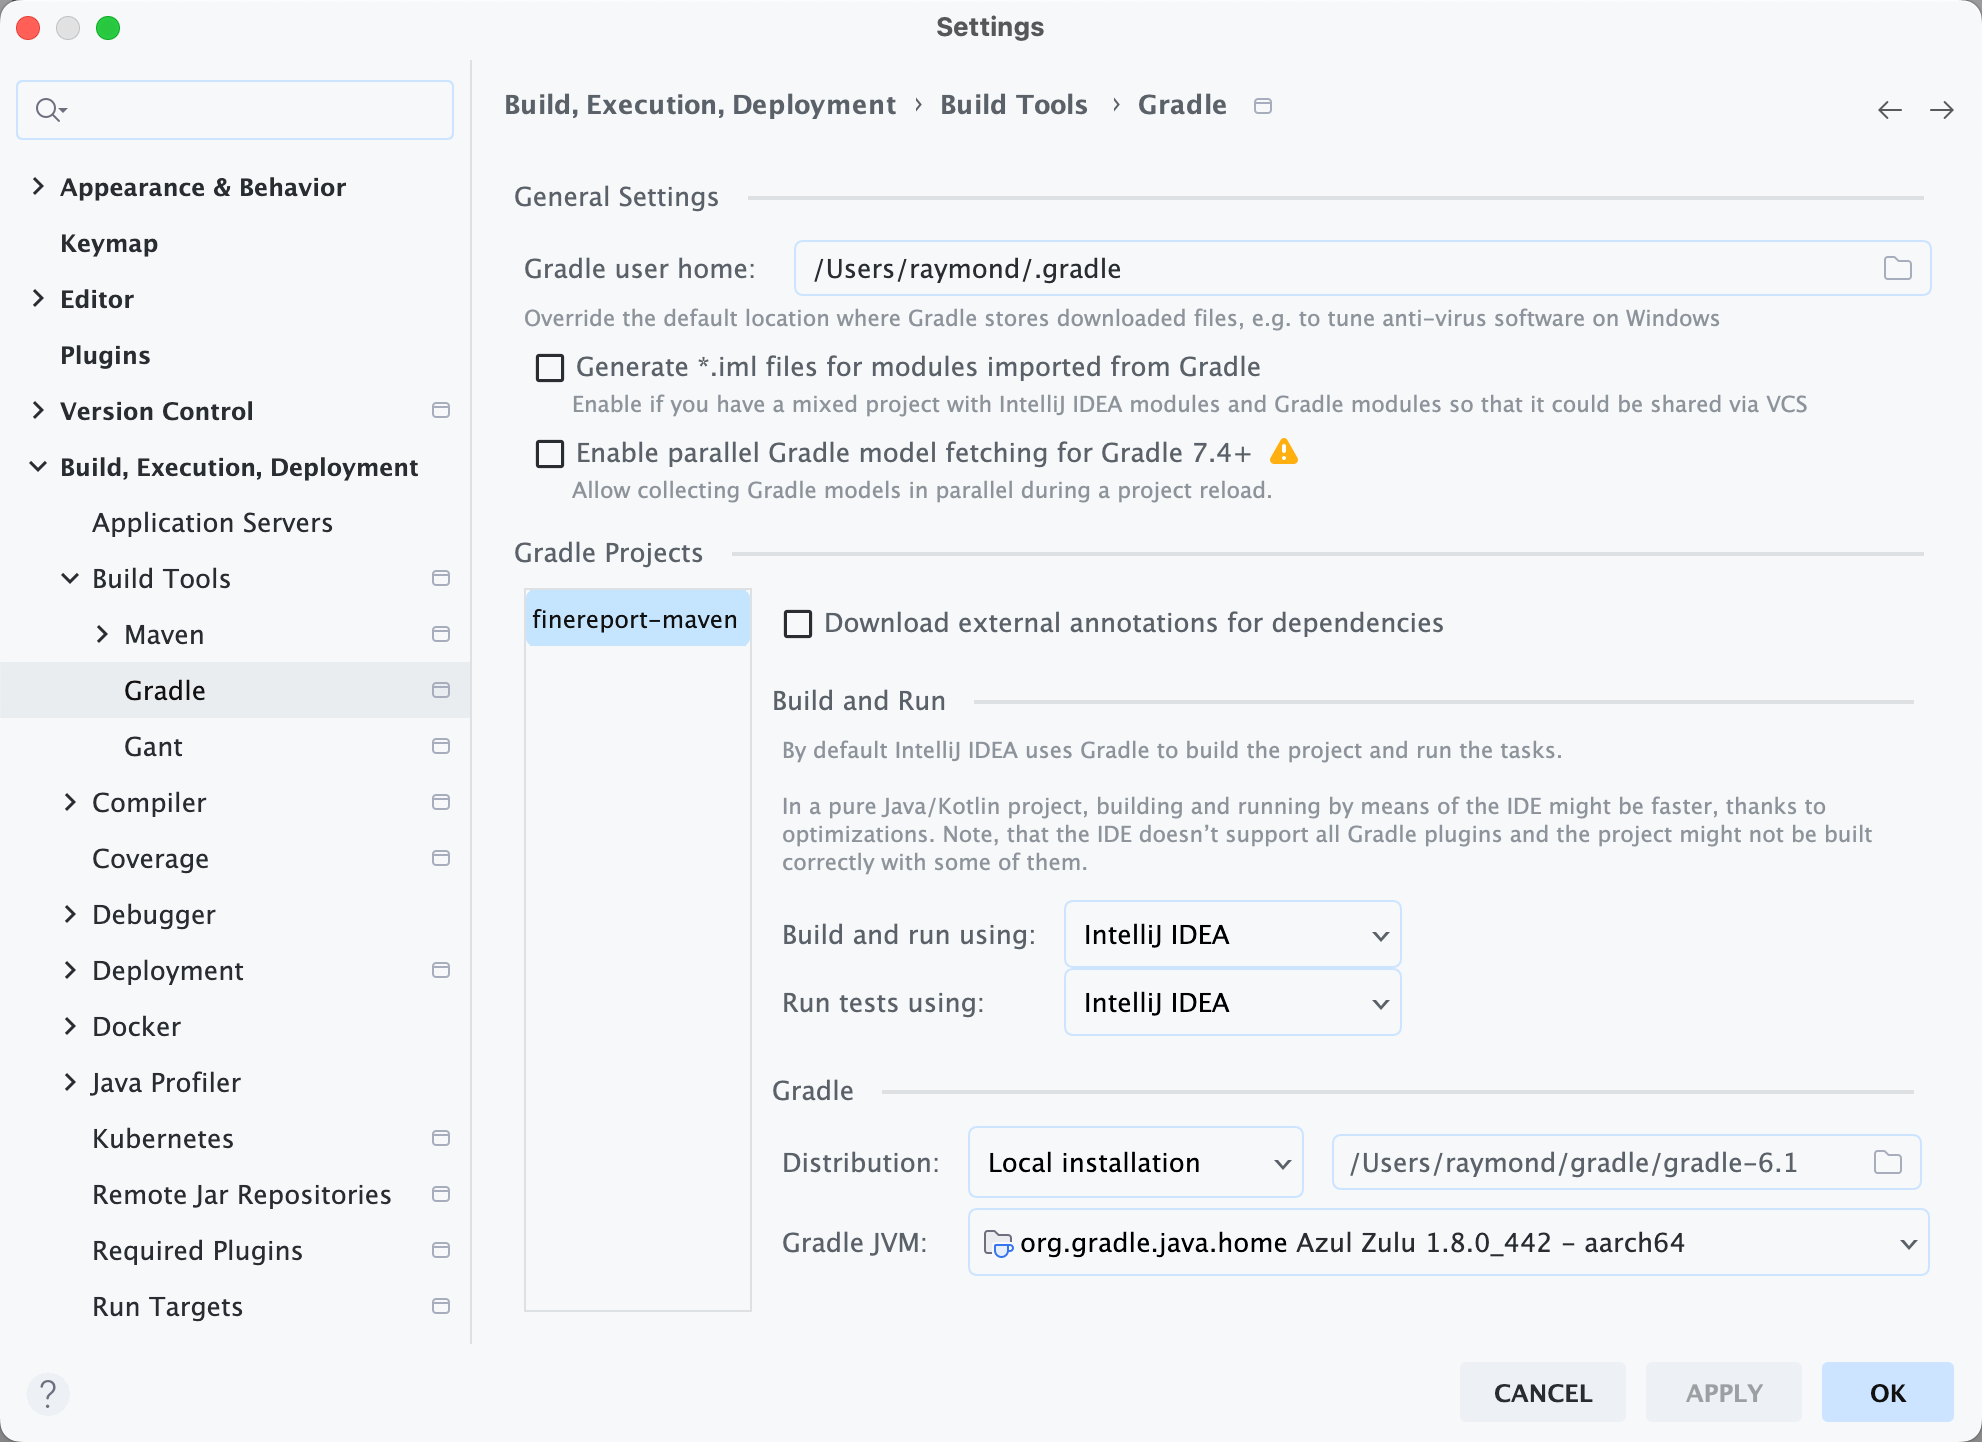Screen dimensions: 1982x1442
Task: Browse for the Gradle local installation folder
Action: (x=1887, y=1162)
